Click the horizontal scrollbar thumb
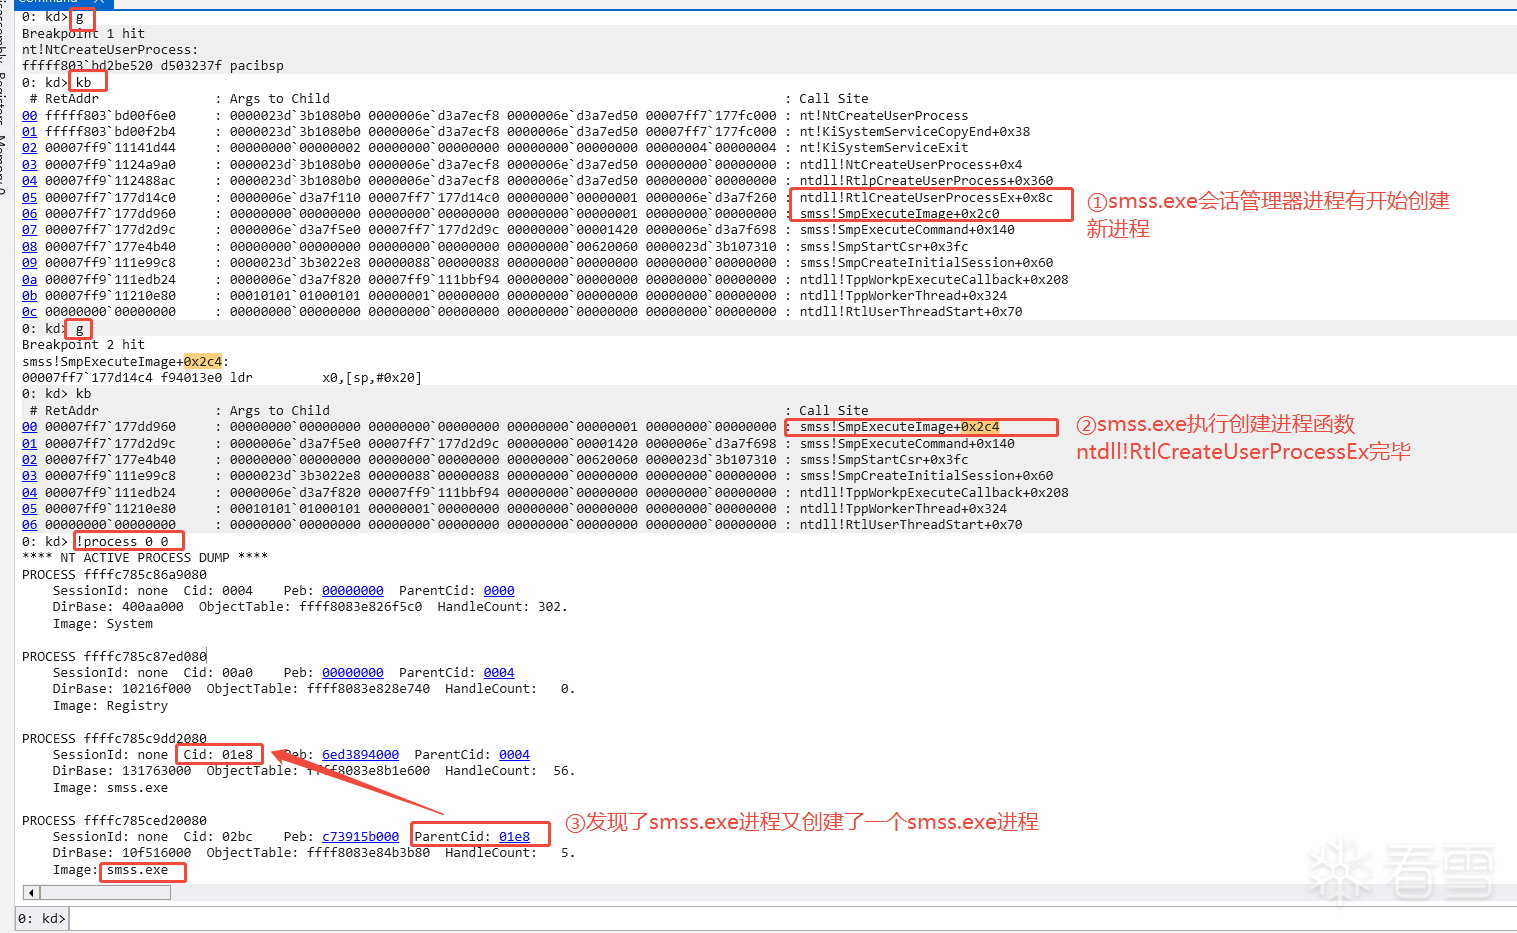The width and height of the screenshot is (1517, 933). pyautogui.click(x=104, y=892)
